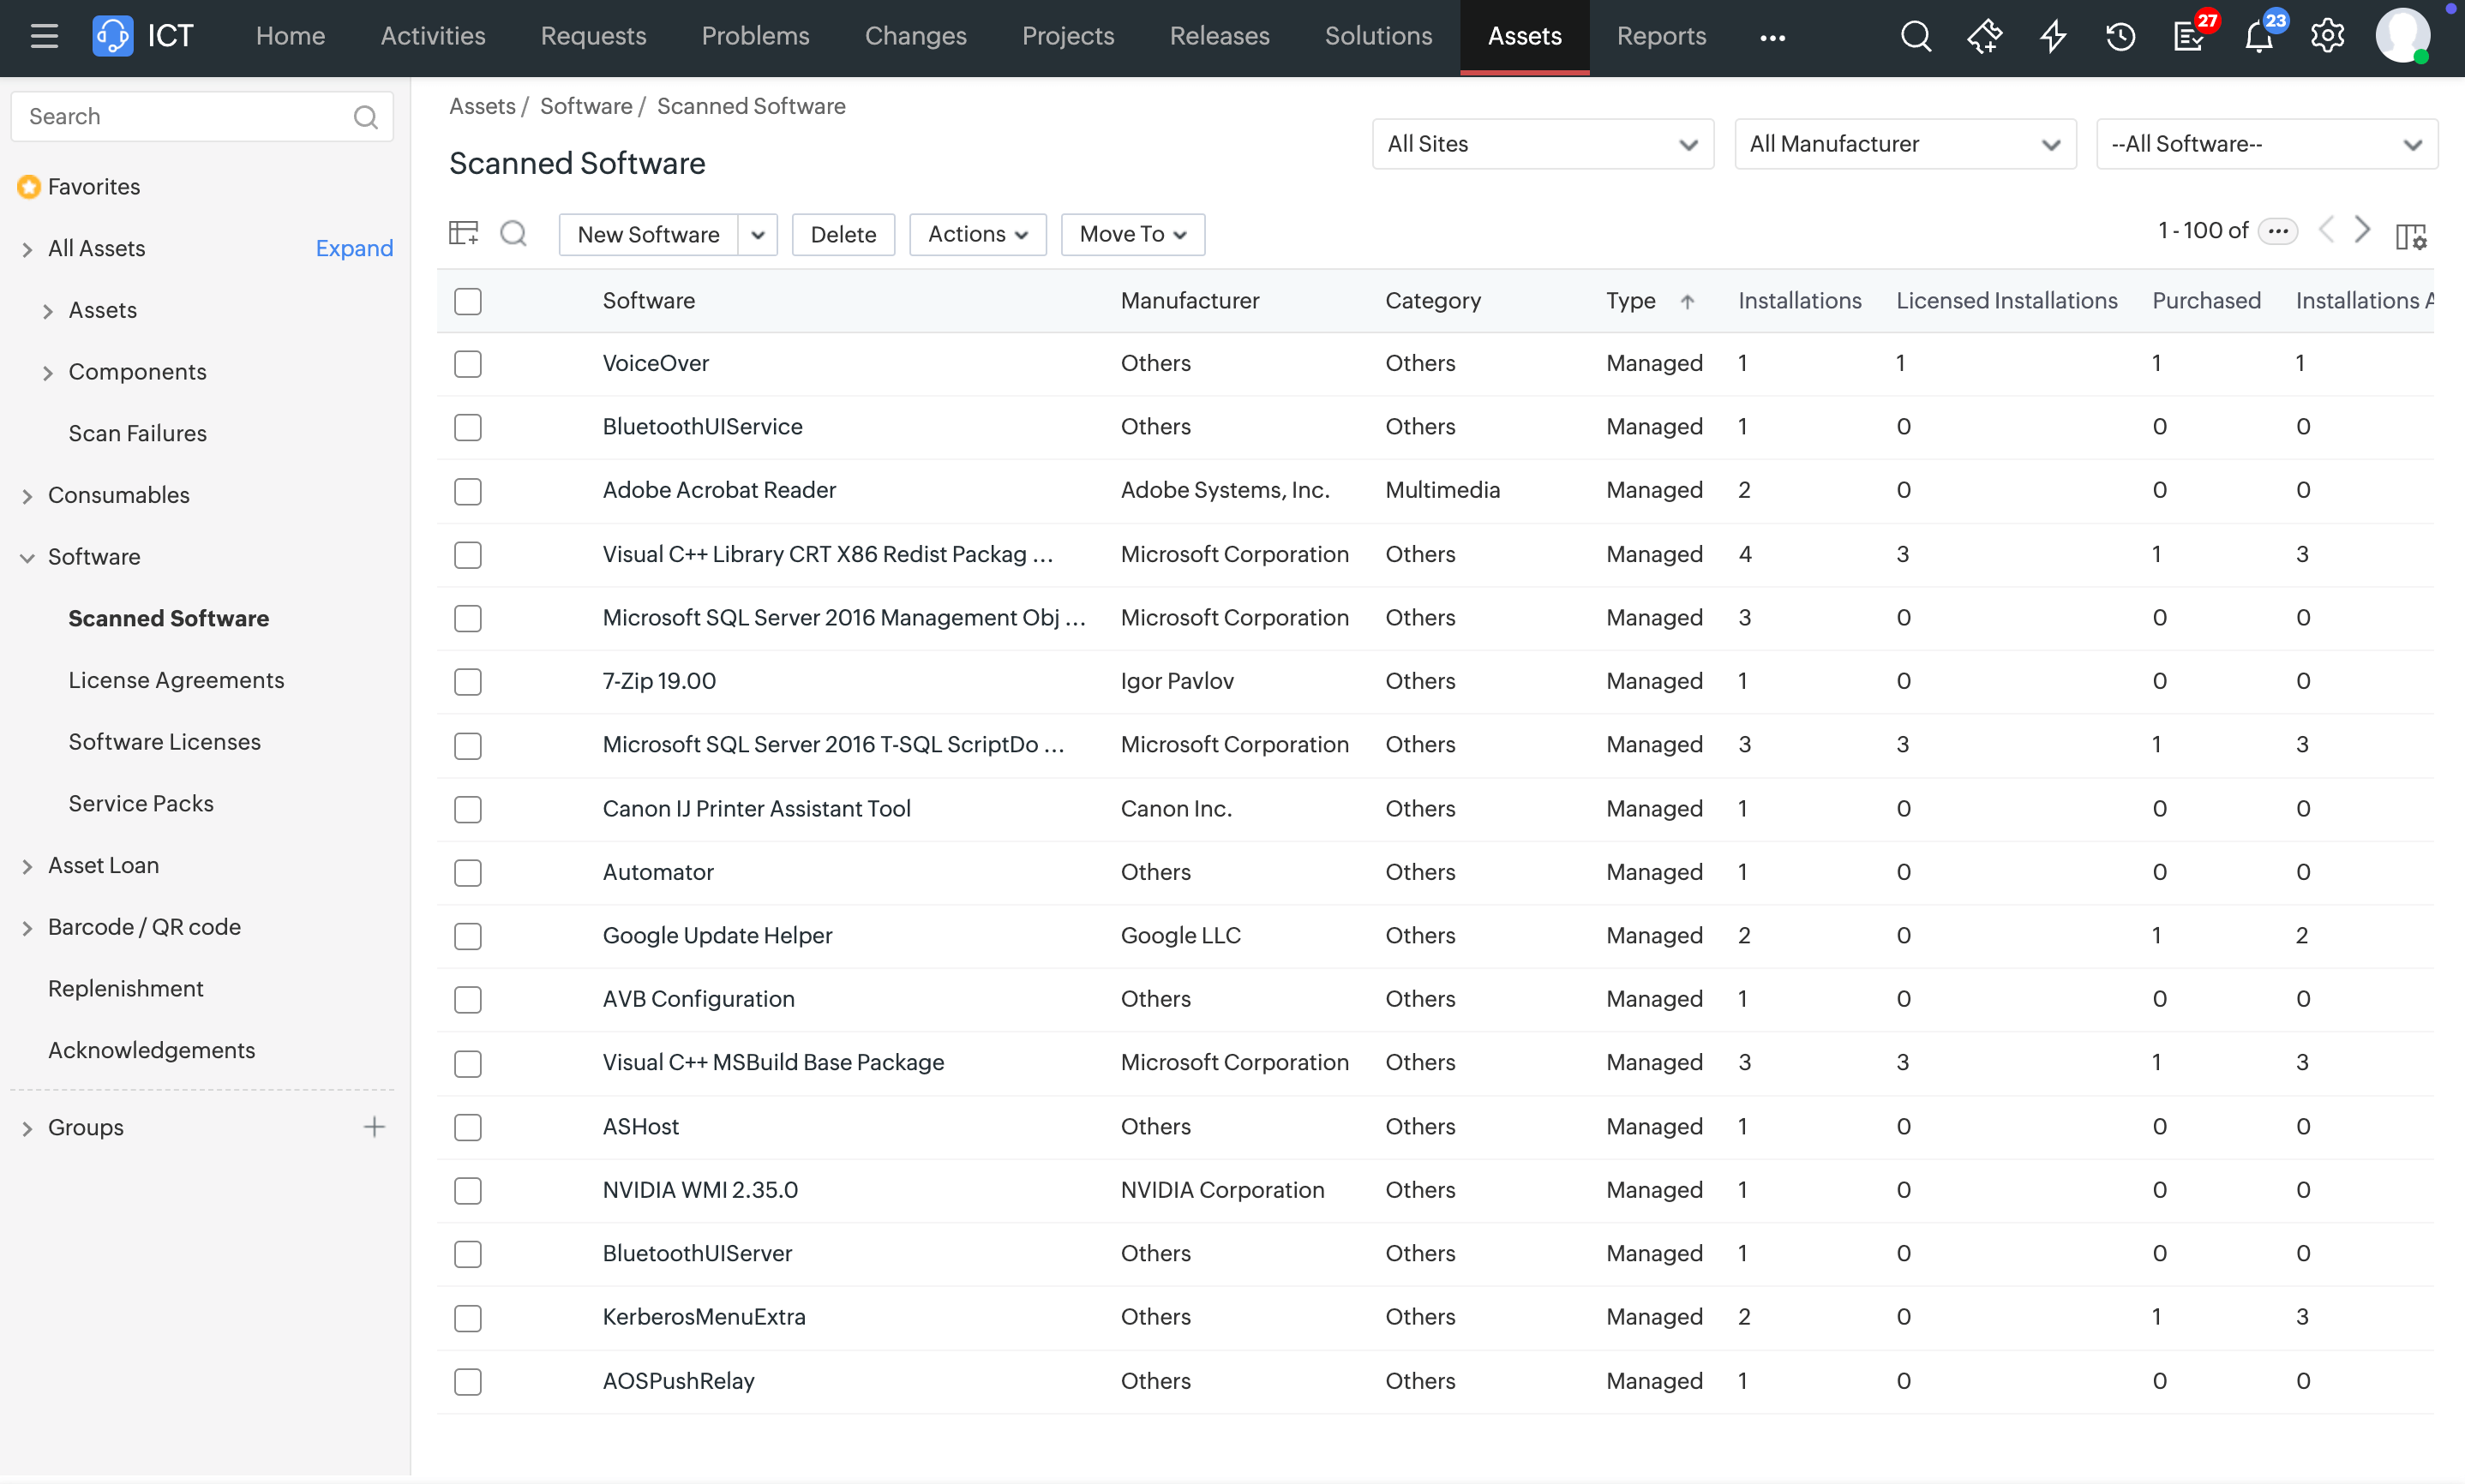Open the hamburger navigation menu
The width and height of the screenshot is (2465, 1484).
(44, 37)
